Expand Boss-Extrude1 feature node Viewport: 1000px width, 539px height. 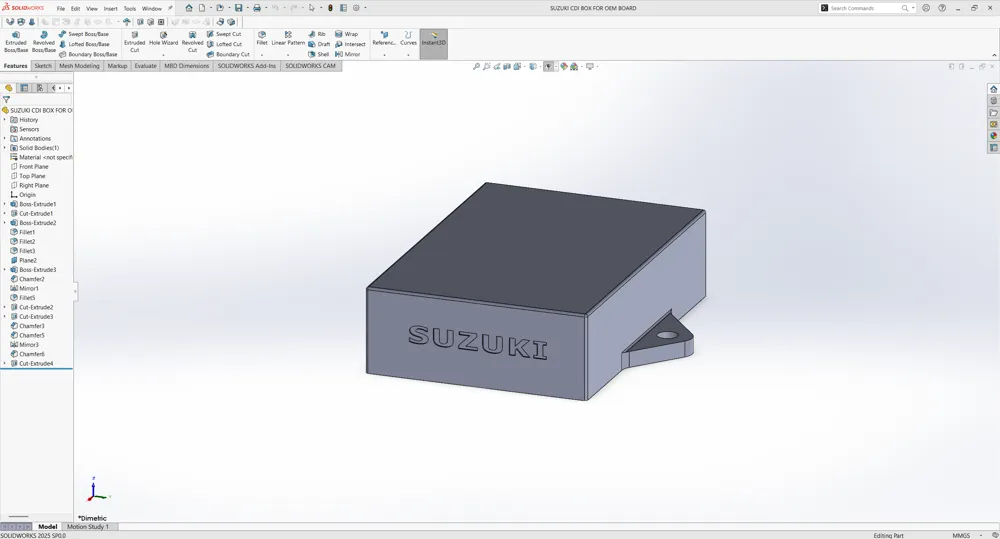tap(4, 204)
